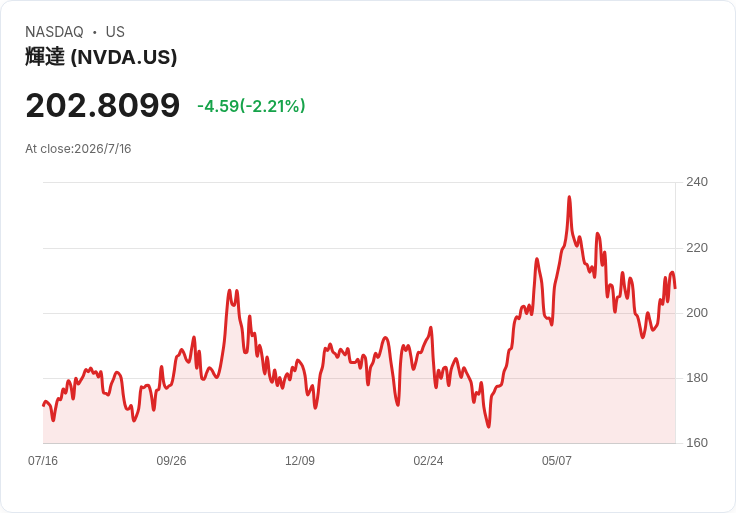This screenshot has width=736, height=513.
Task: Click the NASDAQ exchange label
Action: [x=54, y=32]
